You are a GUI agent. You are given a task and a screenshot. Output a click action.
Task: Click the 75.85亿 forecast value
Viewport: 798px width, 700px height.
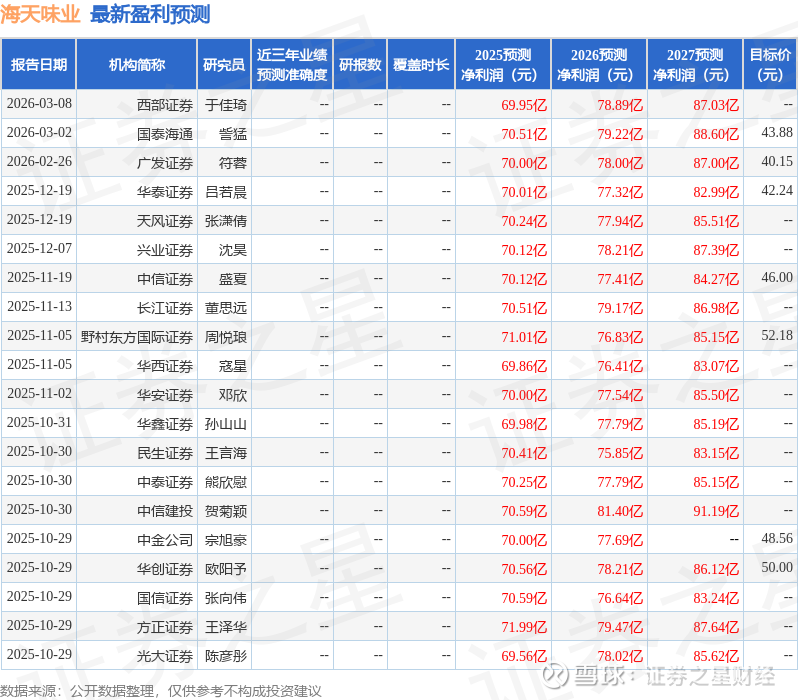620,454
